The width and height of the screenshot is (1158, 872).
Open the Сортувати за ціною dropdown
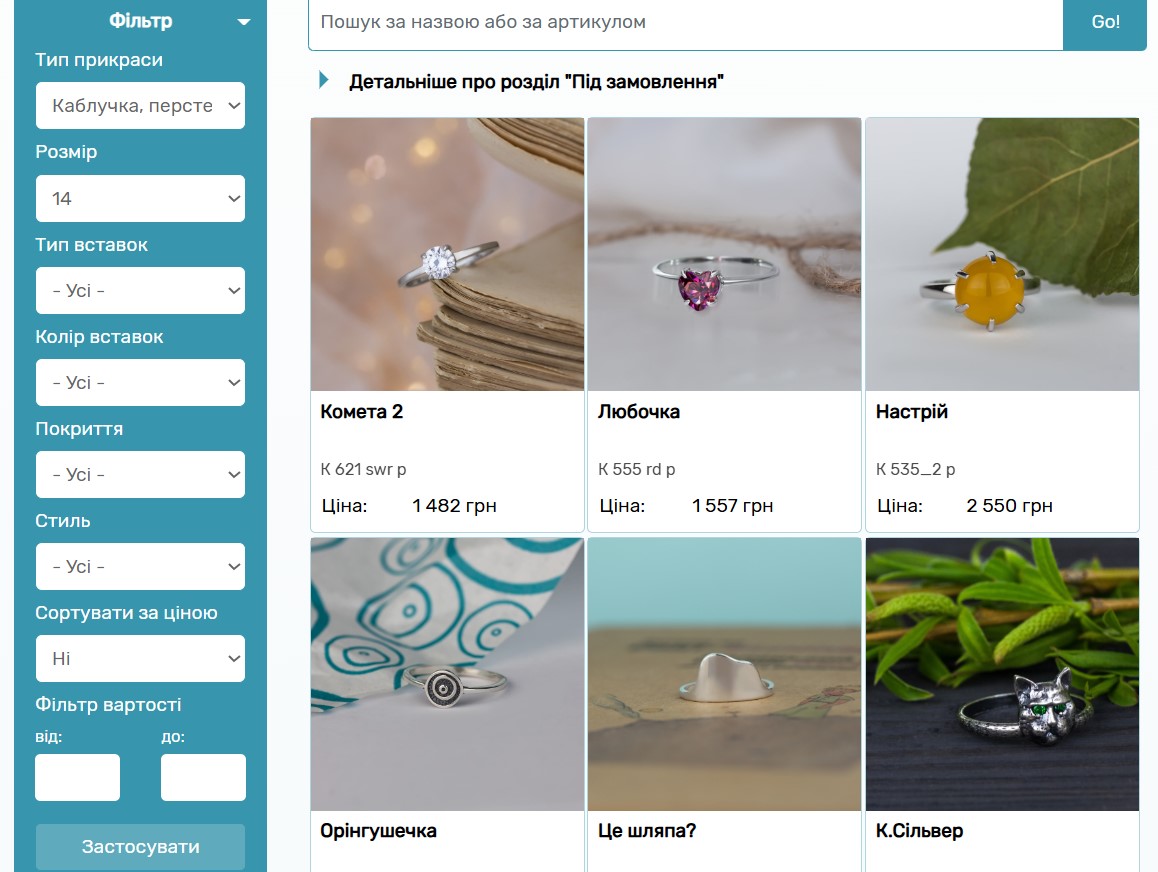coord(140,659)
